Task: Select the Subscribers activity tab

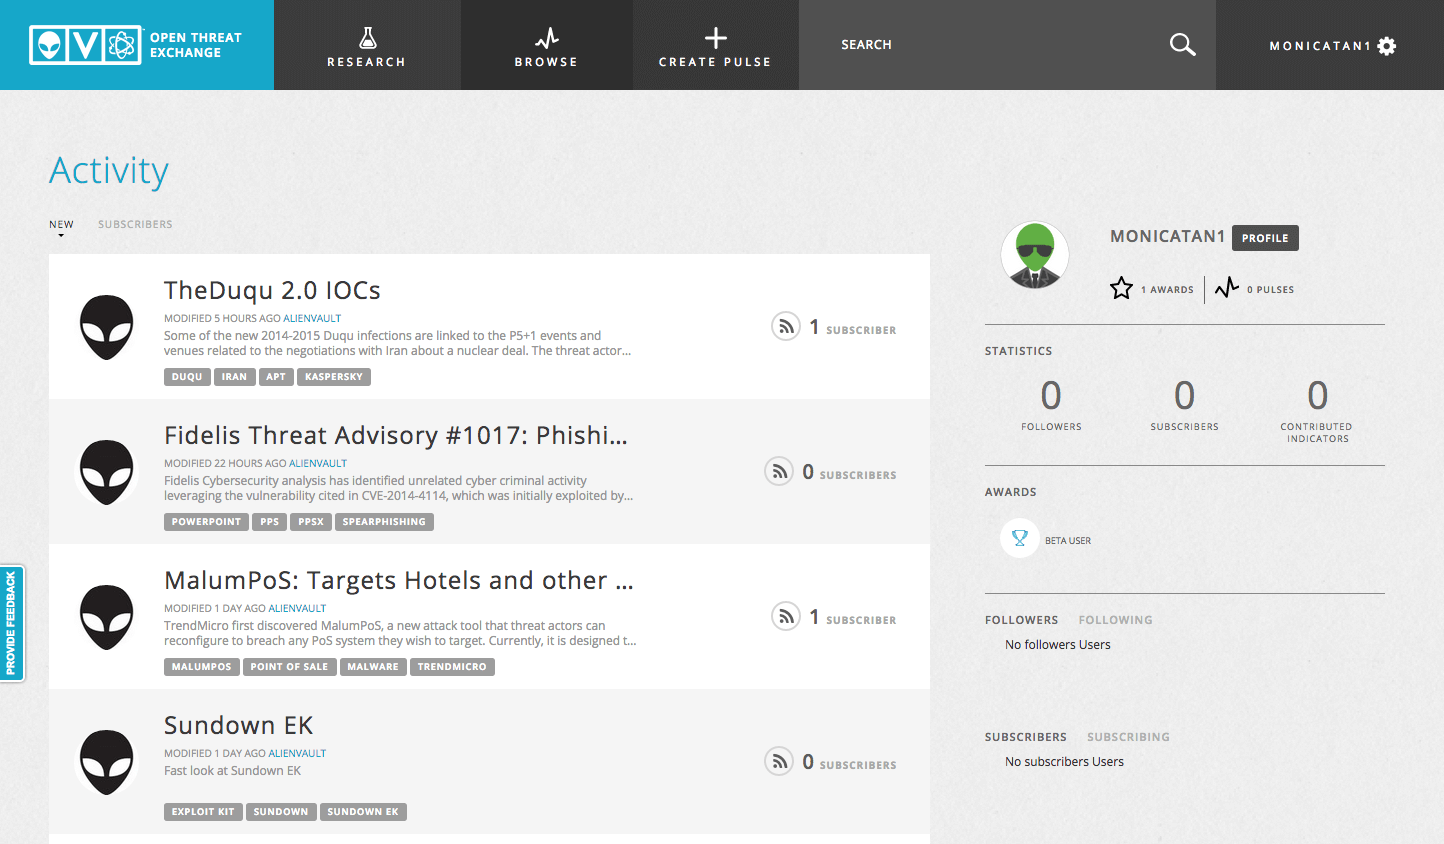Action: coord(135,224)
